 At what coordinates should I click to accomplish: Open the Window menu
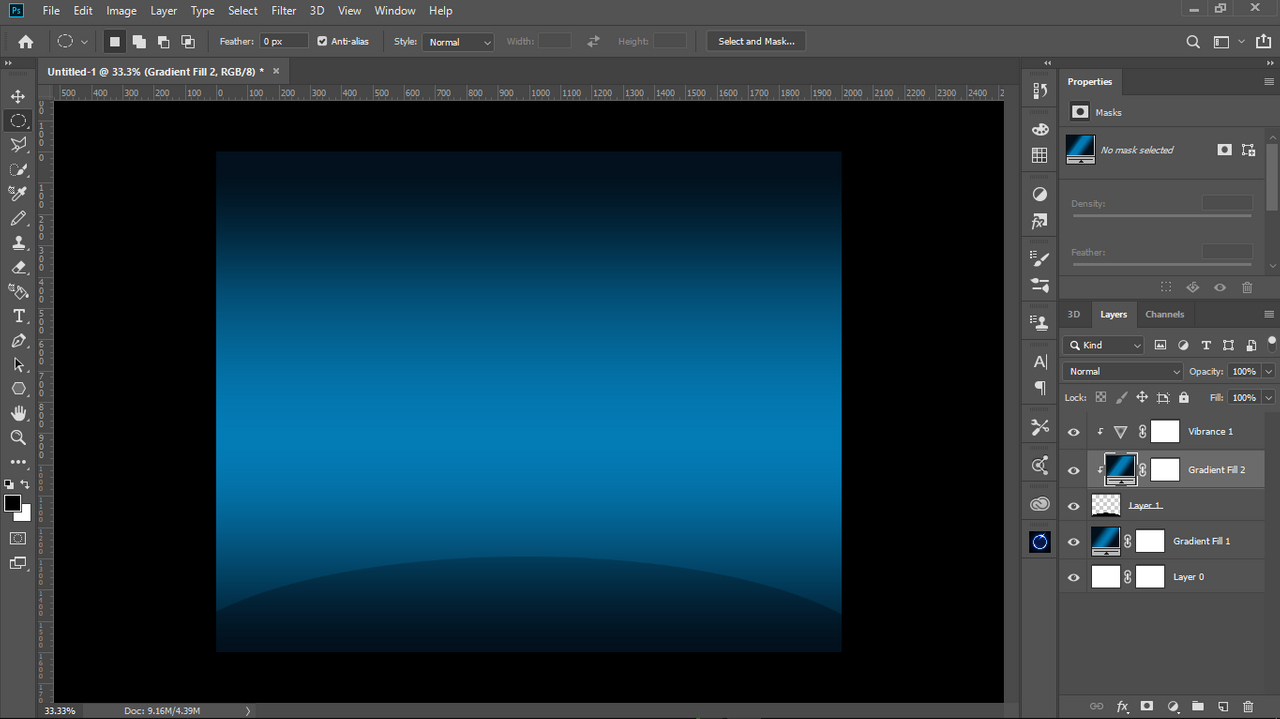pos(395,11)
